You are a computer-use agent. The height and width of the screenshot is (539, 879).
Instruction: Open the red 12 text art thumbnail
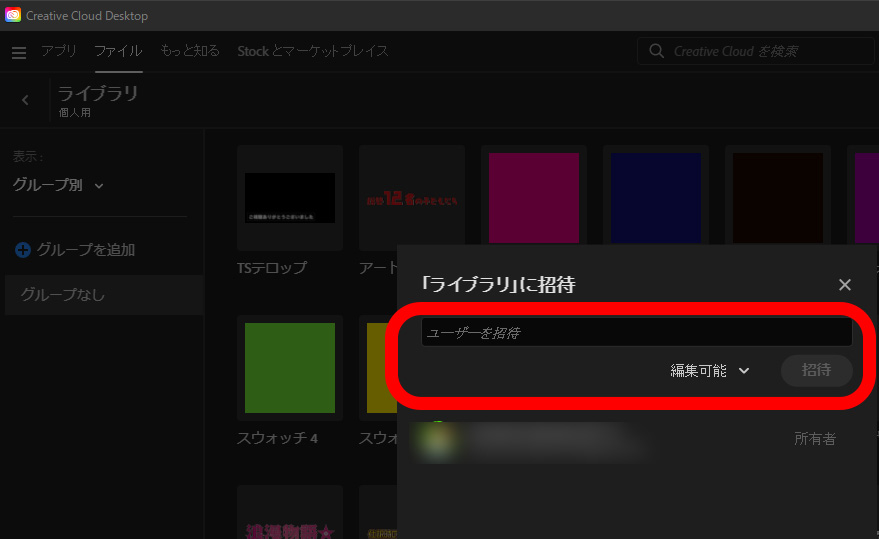pyautogui.click(x=412, y=198)
